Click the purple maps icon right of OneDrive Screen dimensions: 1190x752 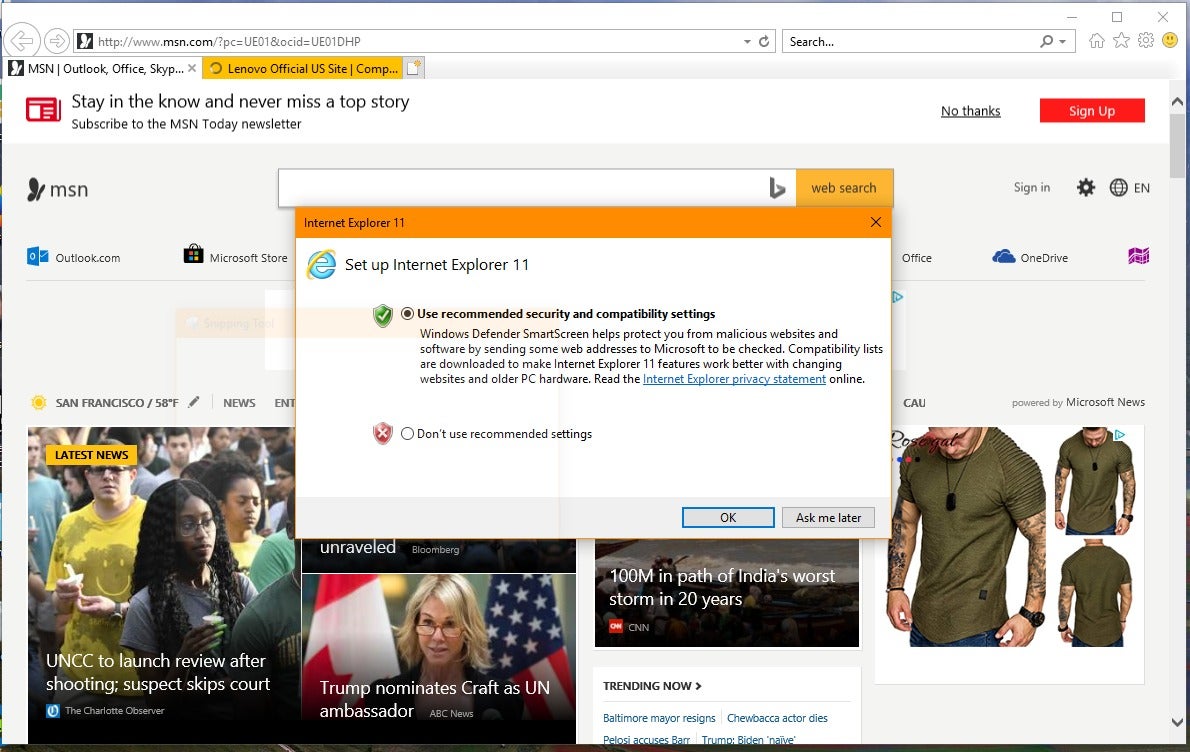coord(1138,256)
